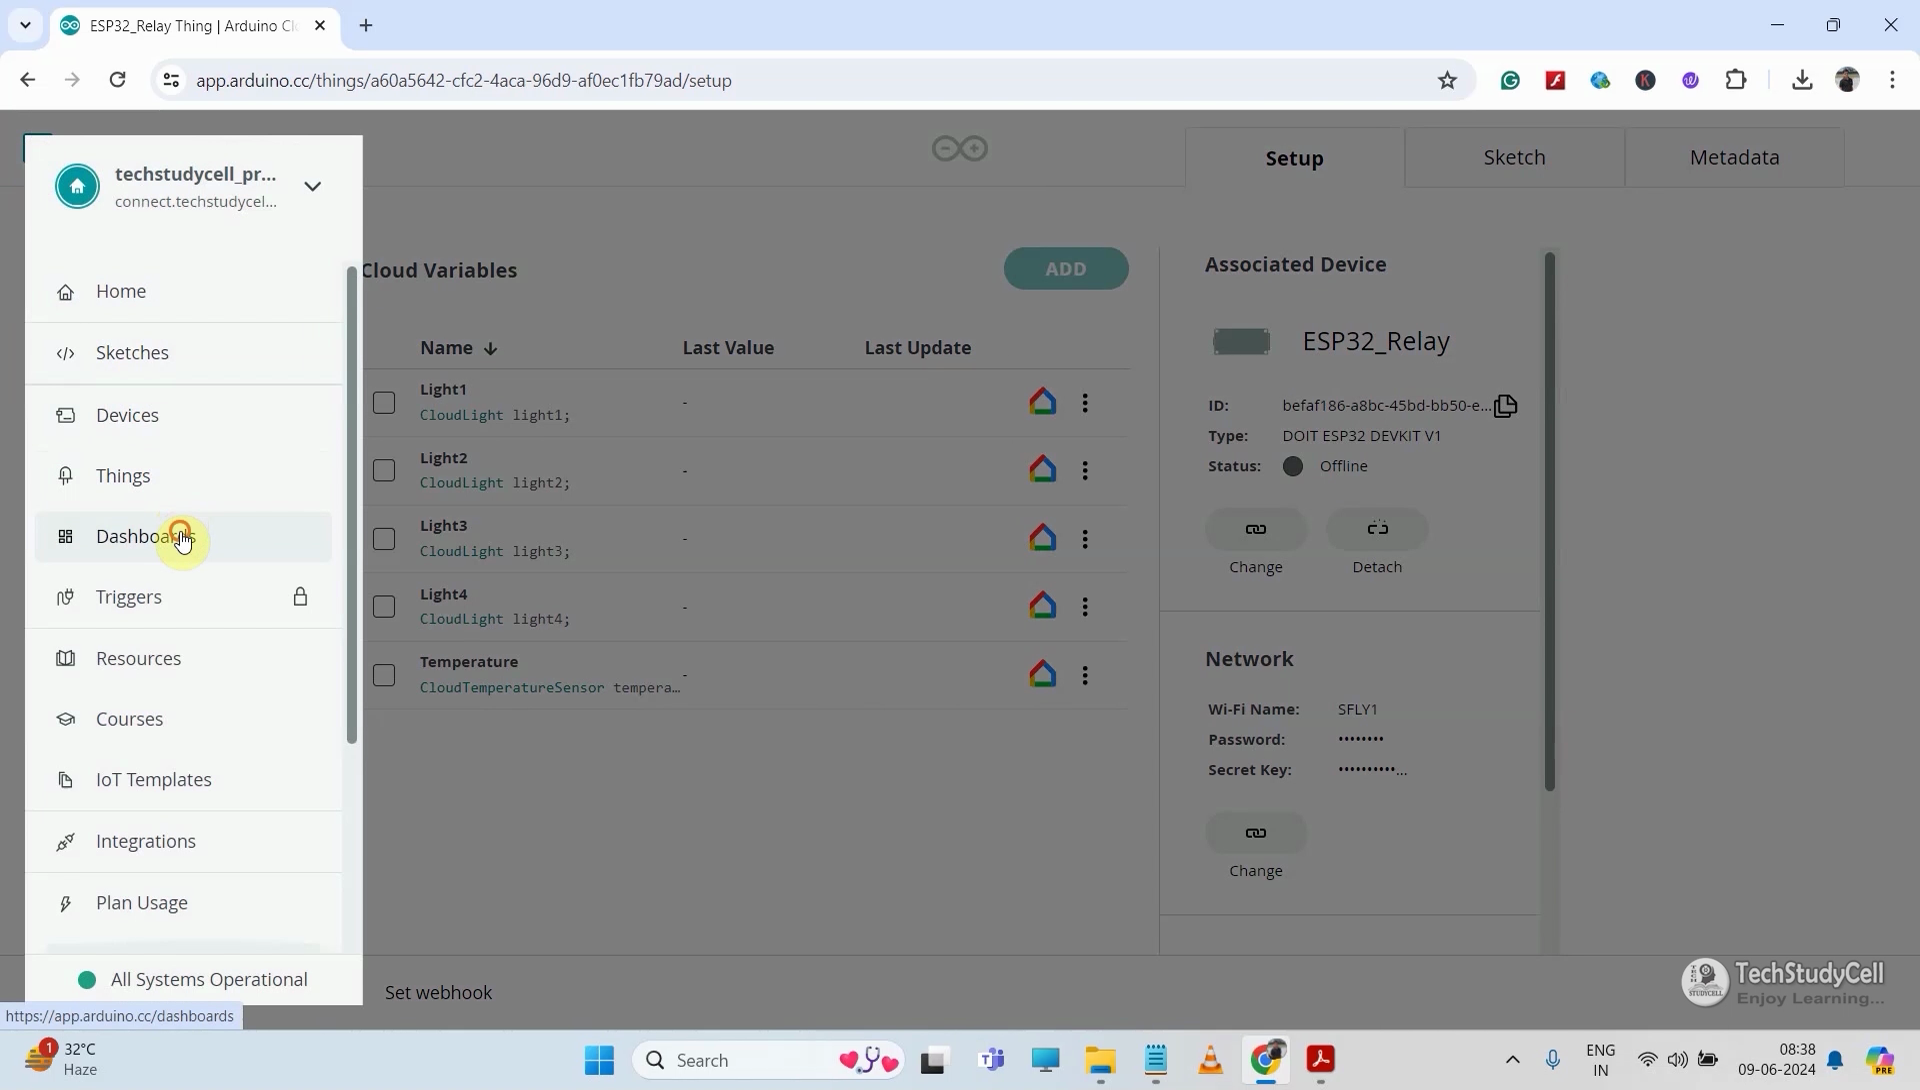
Task: Open the Triggers section
Action: pyautogui.click(x=128, y=596)
